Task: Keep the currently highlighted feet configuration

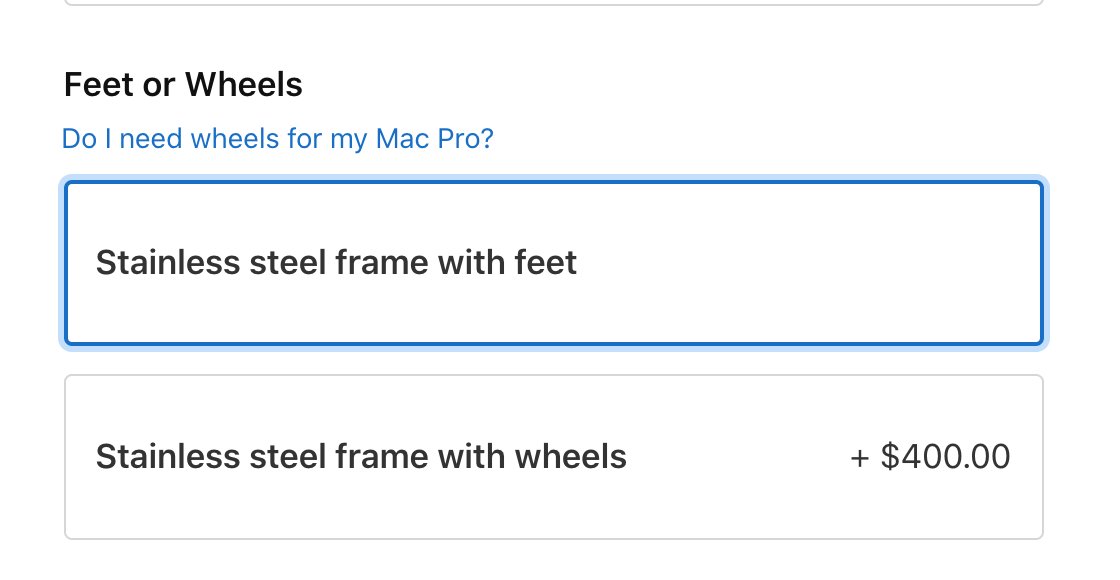Action: tap(554, 263)
